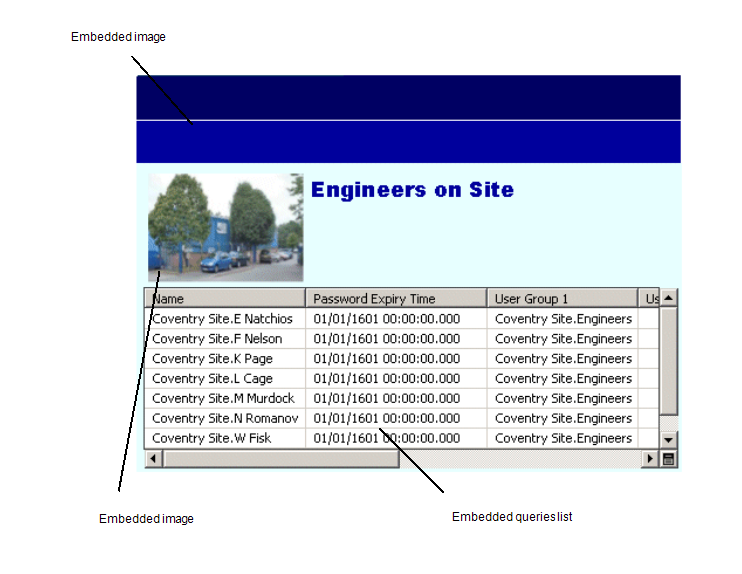Click the expiry time in E Natchios row
Viewport: 742px width, 574px height.
tap(396, 318)
